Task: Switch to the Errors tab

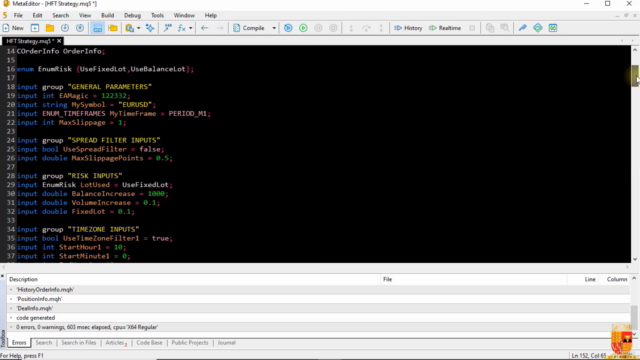Action: (x=19, y=342)
